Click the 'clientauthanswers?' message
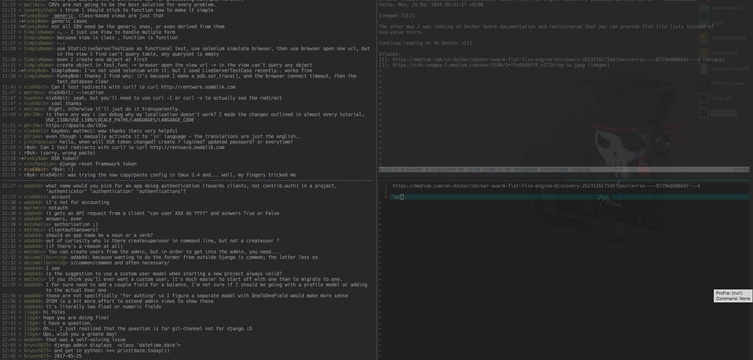The height and width of the screenshot is (360, 753). (x=73, y=230)
